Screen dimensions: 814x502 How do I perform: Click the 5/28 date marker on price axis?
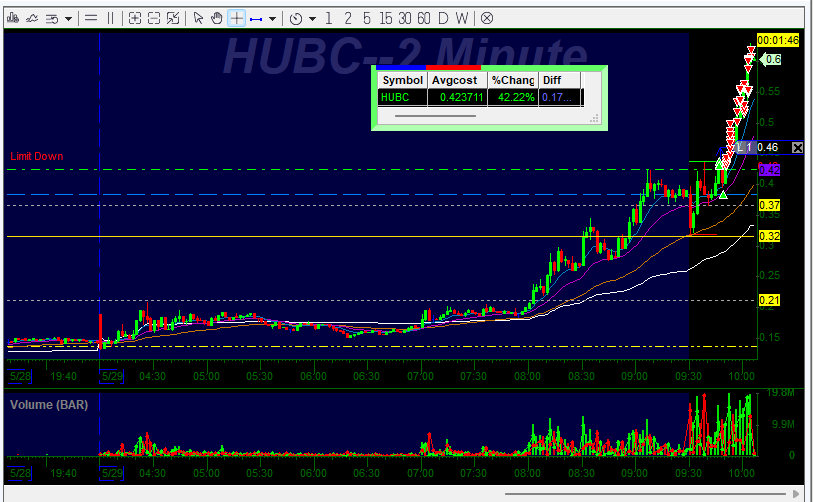tap(20, 376)
